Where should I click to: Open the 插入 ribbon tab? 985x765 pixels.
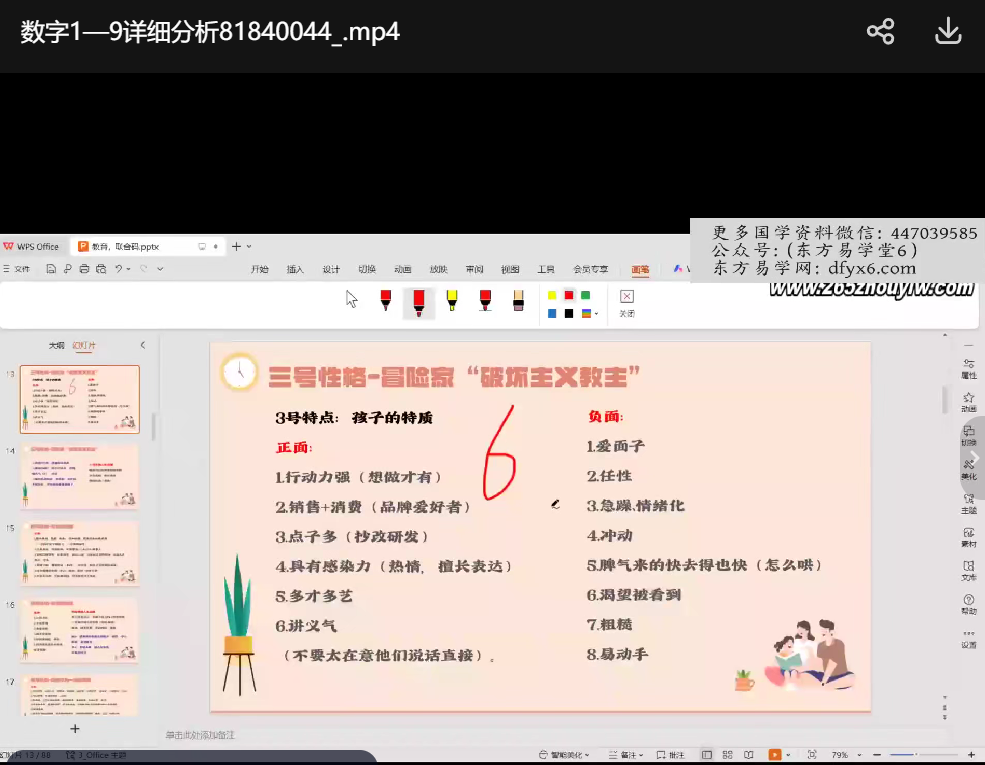[x=295, y=270]
